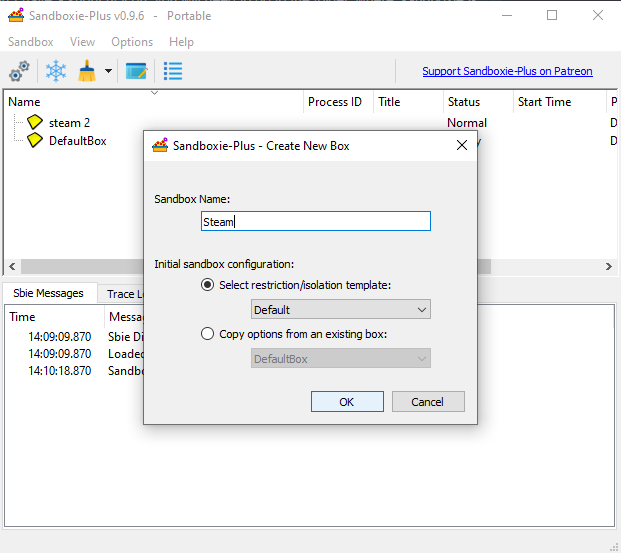
Task: Click yellow sandbox icon beside steam 2
Action: [x=35, y=122]
